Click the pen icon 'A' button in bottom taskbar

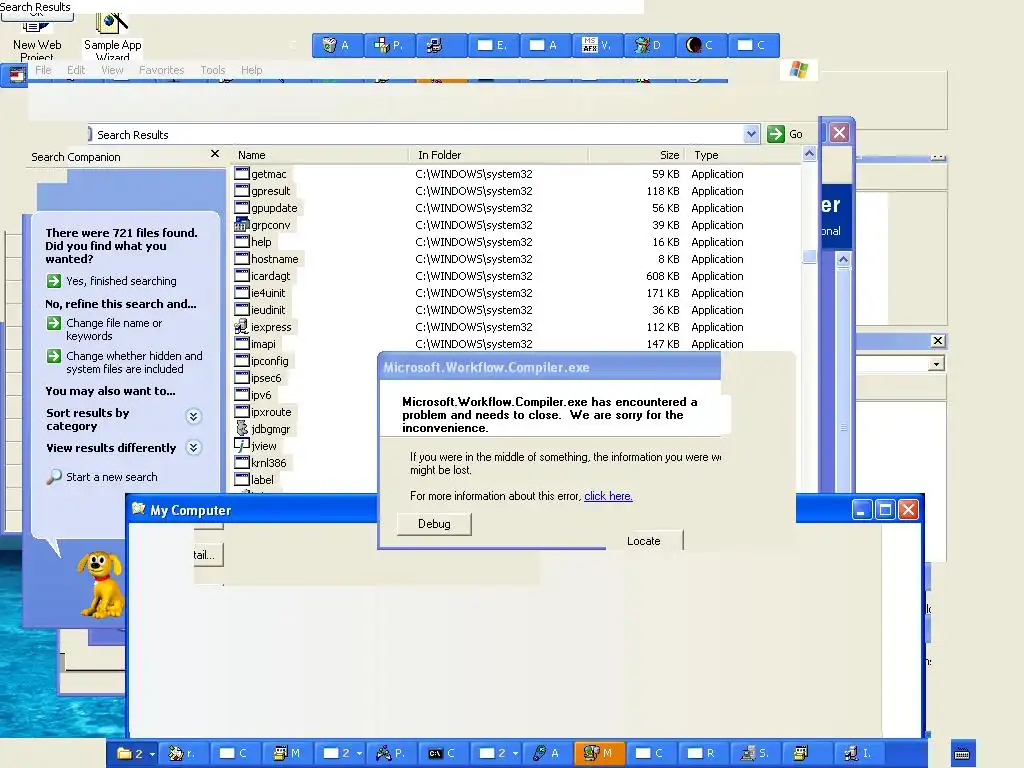click(546, 753)
